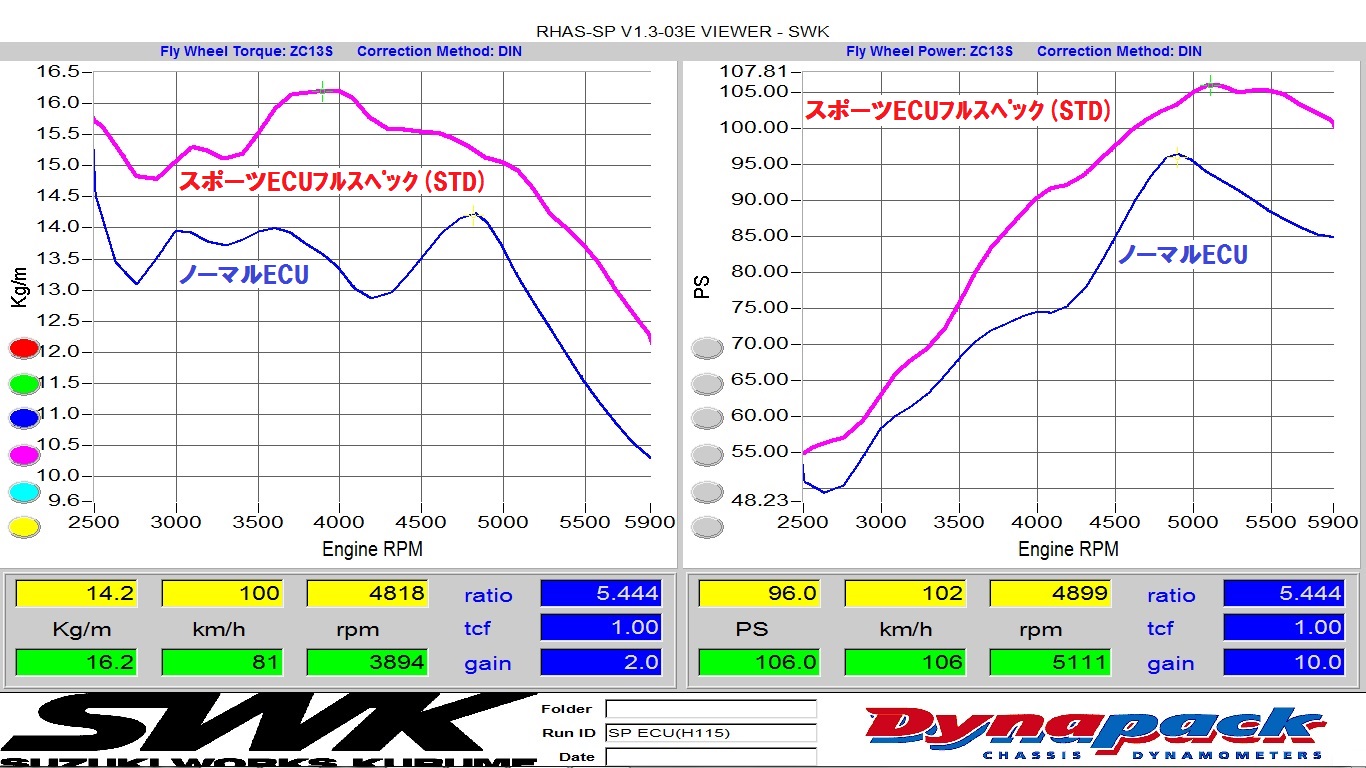This screenshot has width=1366, height=768.
Task: Select the magenta run indicator on torque chart
Action: 24,455
